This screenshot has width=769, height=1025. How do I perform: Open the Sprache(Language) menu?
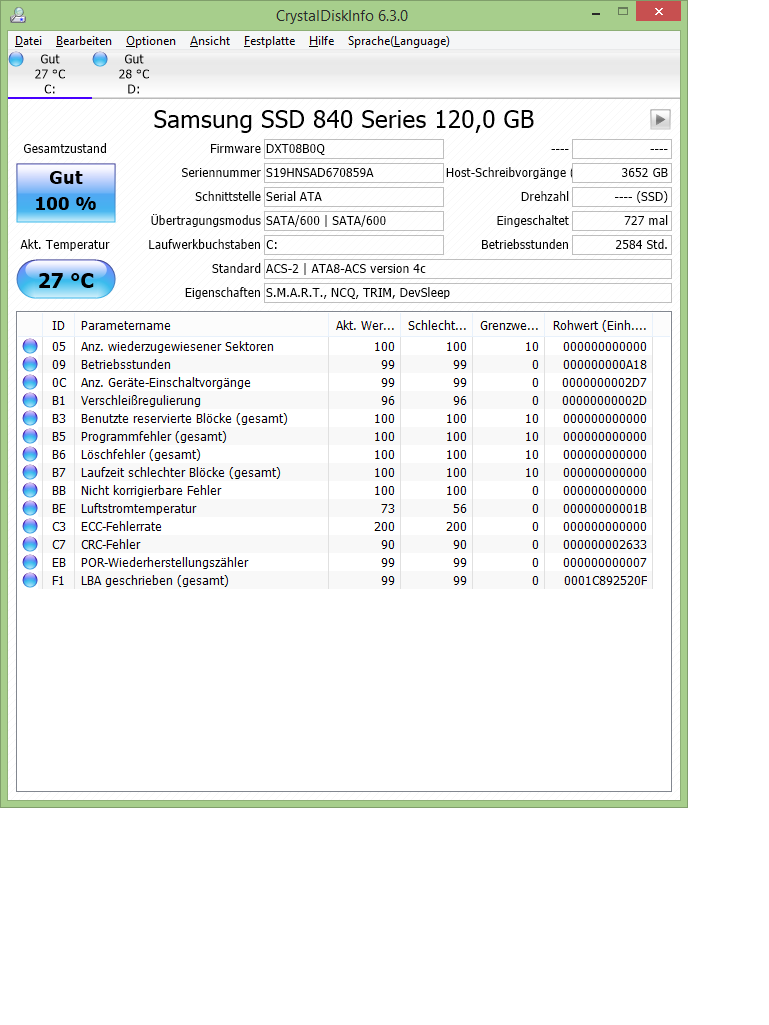(x=398, y=41)
